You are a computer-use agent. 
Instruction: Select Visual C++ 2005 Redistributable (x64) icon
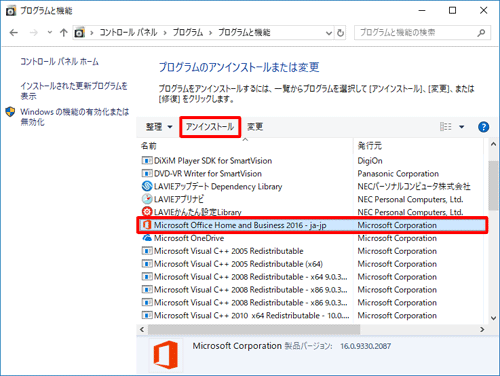147,264
